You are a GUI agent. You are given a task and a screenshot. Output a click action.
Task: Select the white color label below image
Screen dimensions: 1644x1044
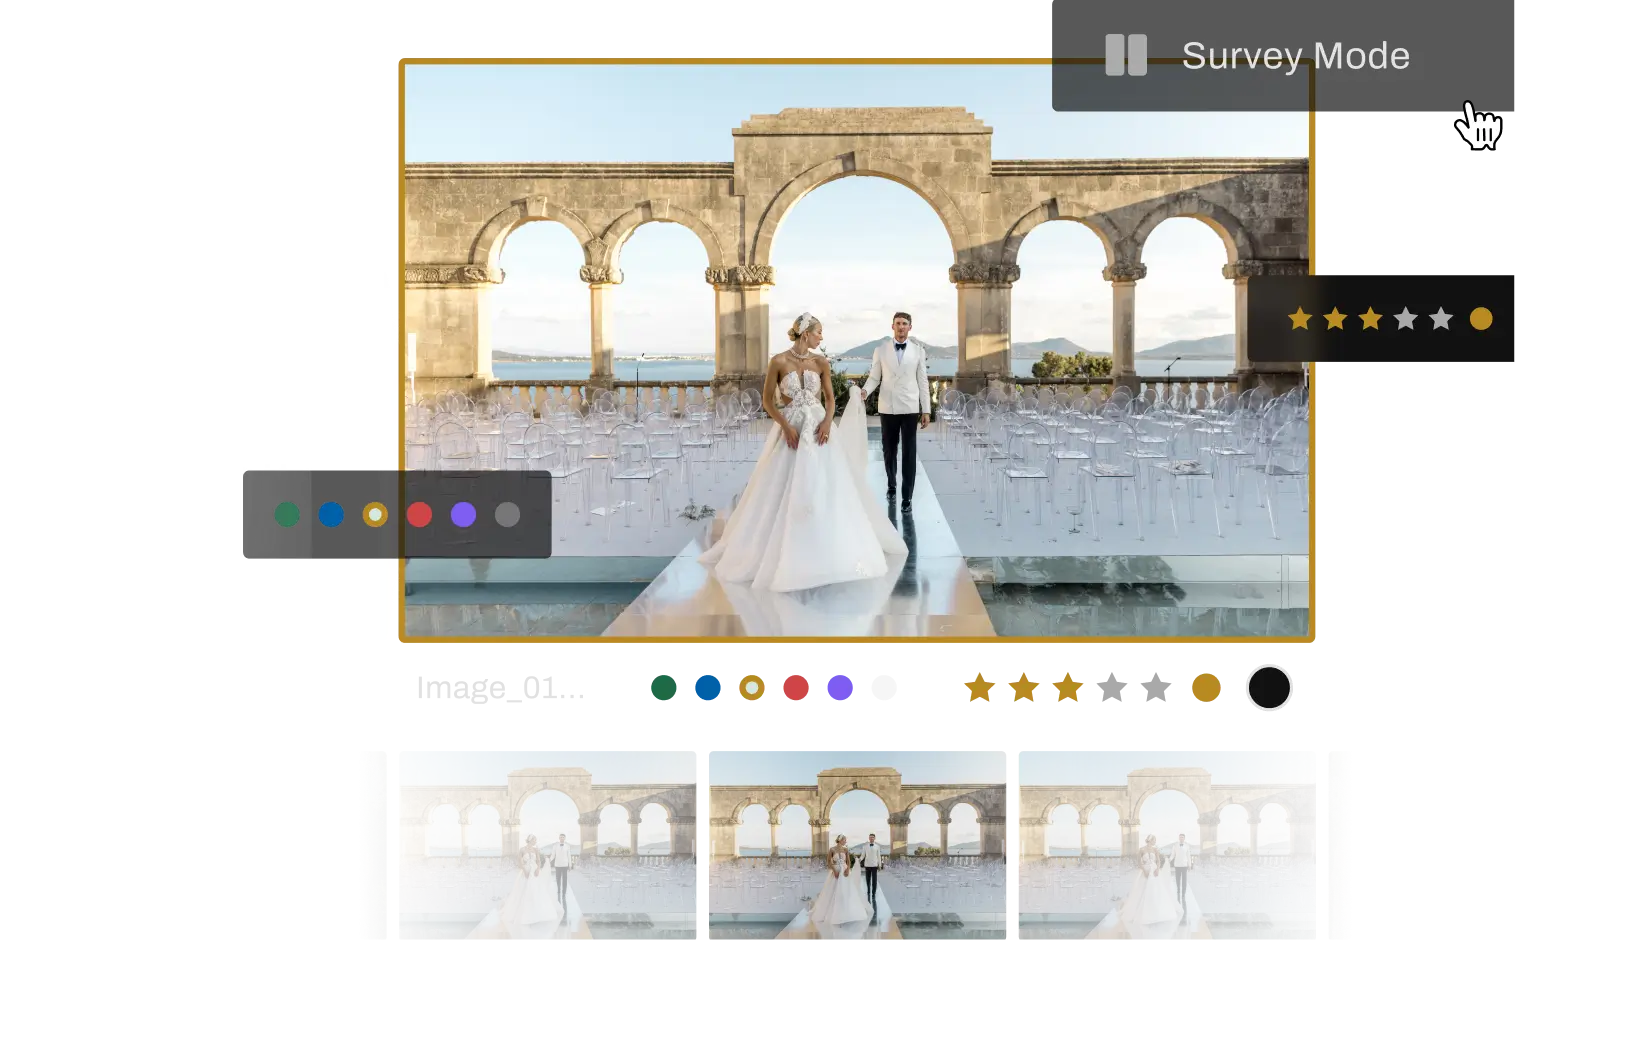(x=884, y=688)
